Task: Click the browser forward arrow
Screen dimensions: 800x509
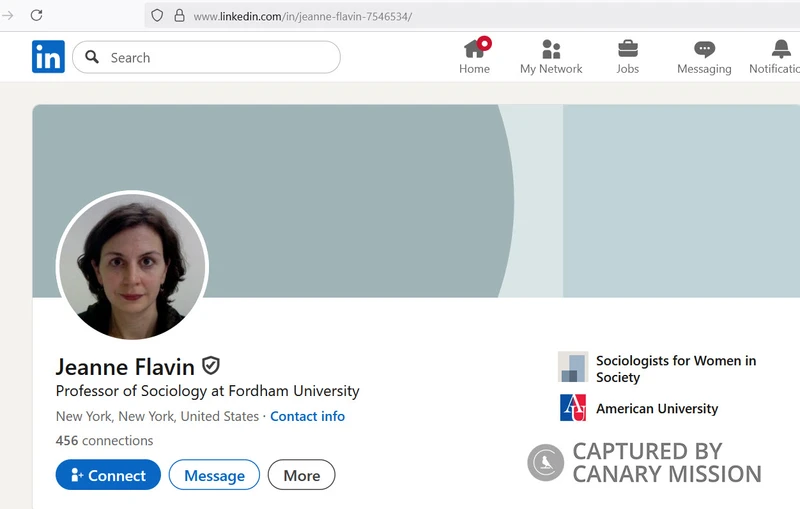Action: point(8,15)
